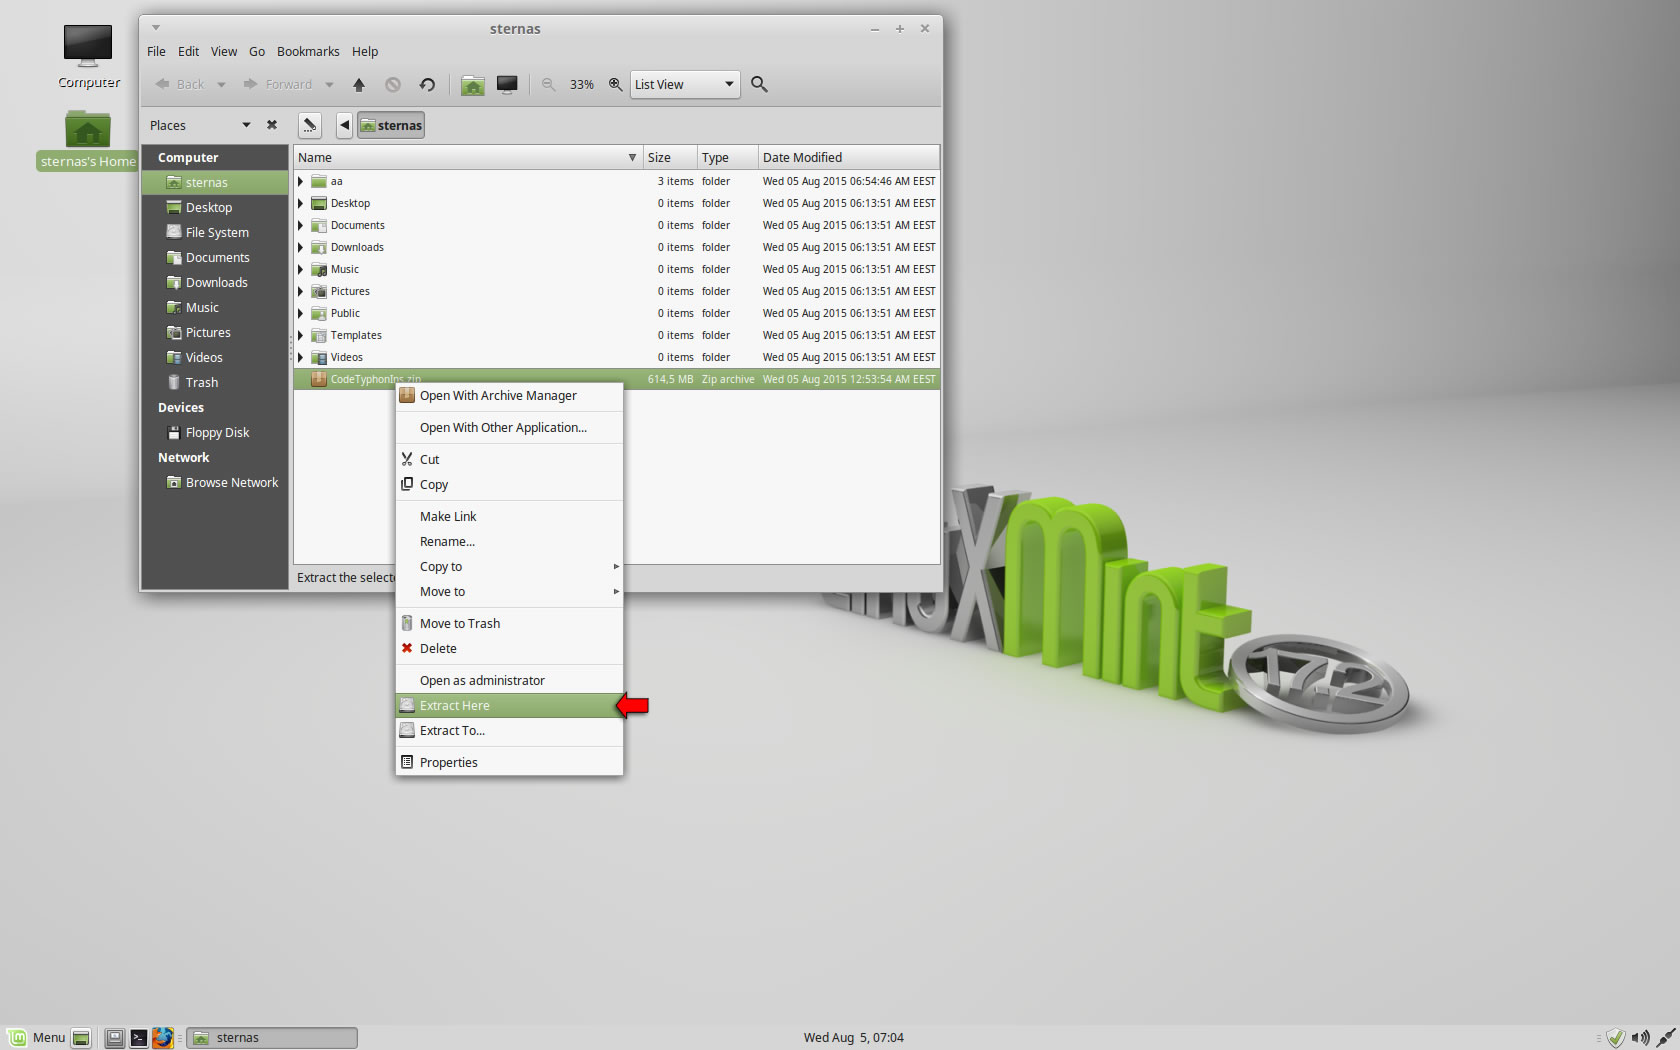
Task: Choose Open With Other Application
Action: click(509, 428)
